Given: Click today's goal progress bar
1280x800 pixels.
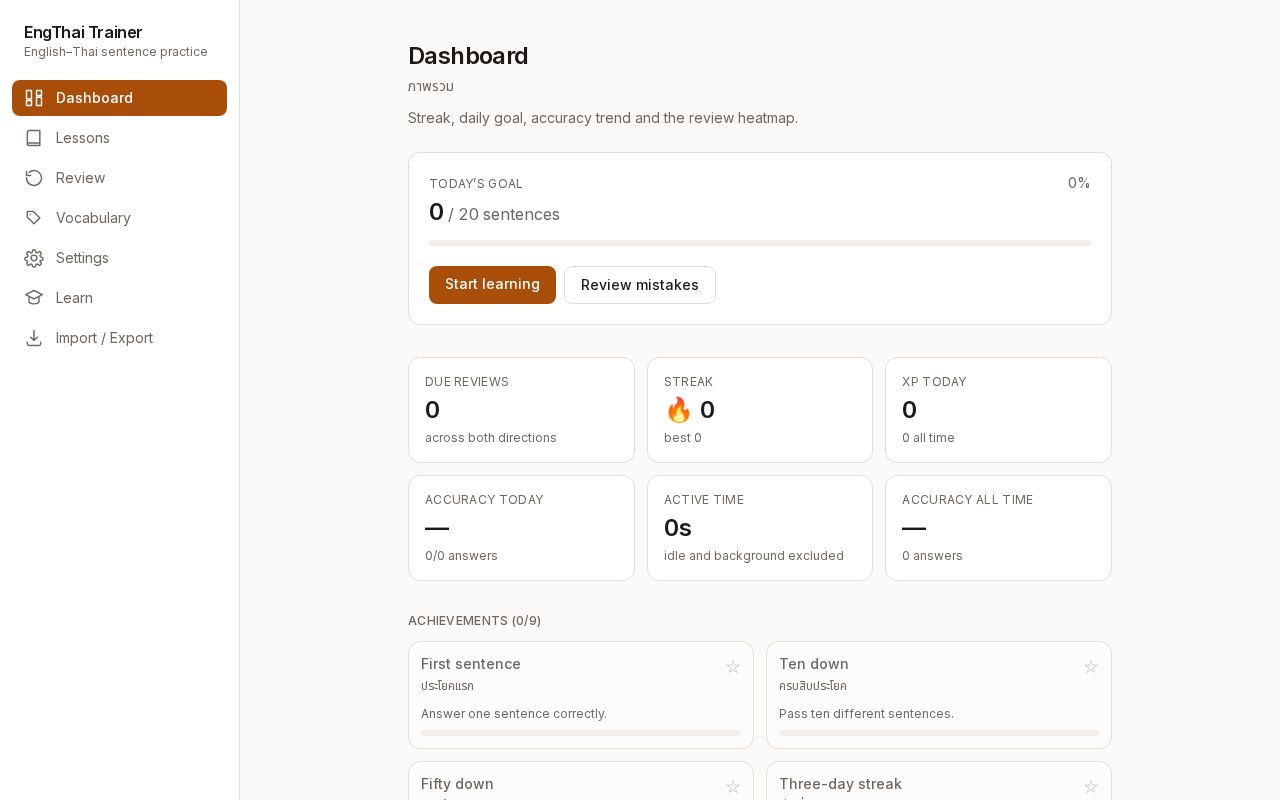Looking at the screenshot, I should [760, 243].
